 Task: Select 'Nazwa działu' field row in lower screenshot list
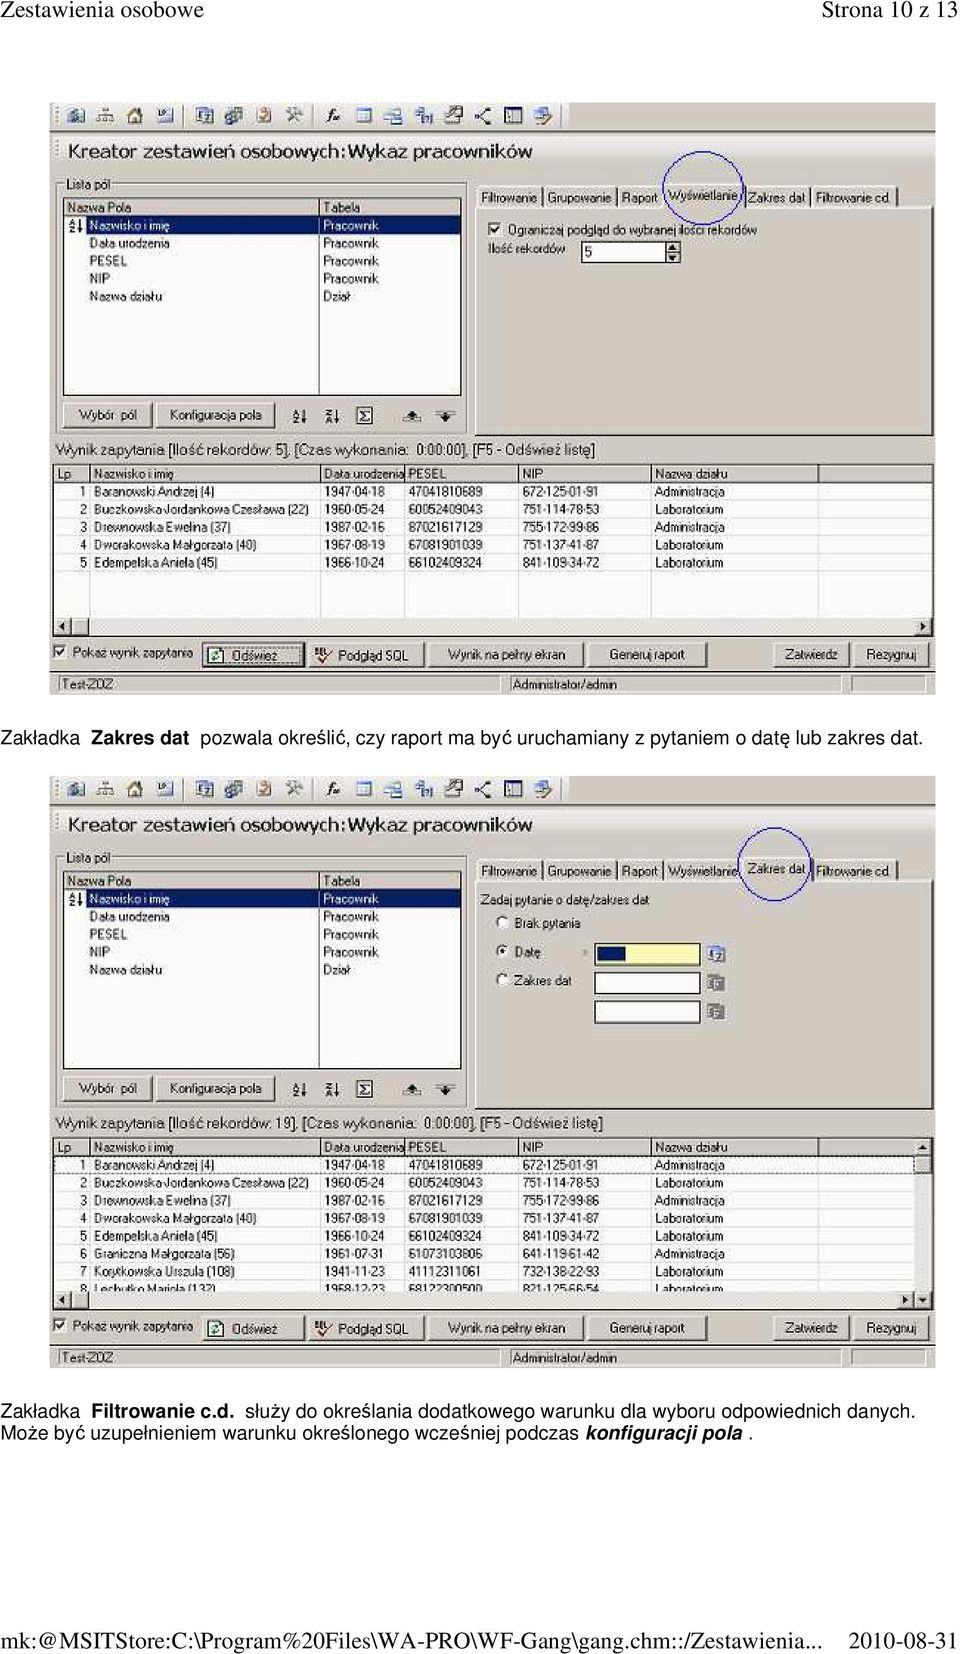click(x=262, y=970)
